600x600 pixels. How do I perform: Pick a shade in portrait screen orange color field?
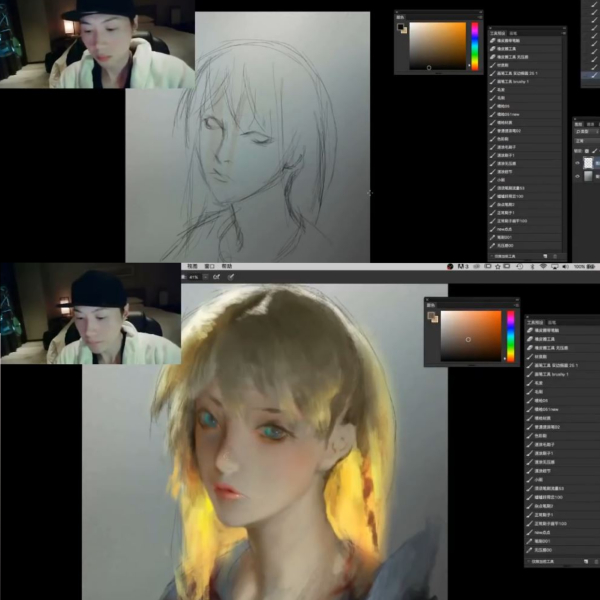(x=471, y=336)
